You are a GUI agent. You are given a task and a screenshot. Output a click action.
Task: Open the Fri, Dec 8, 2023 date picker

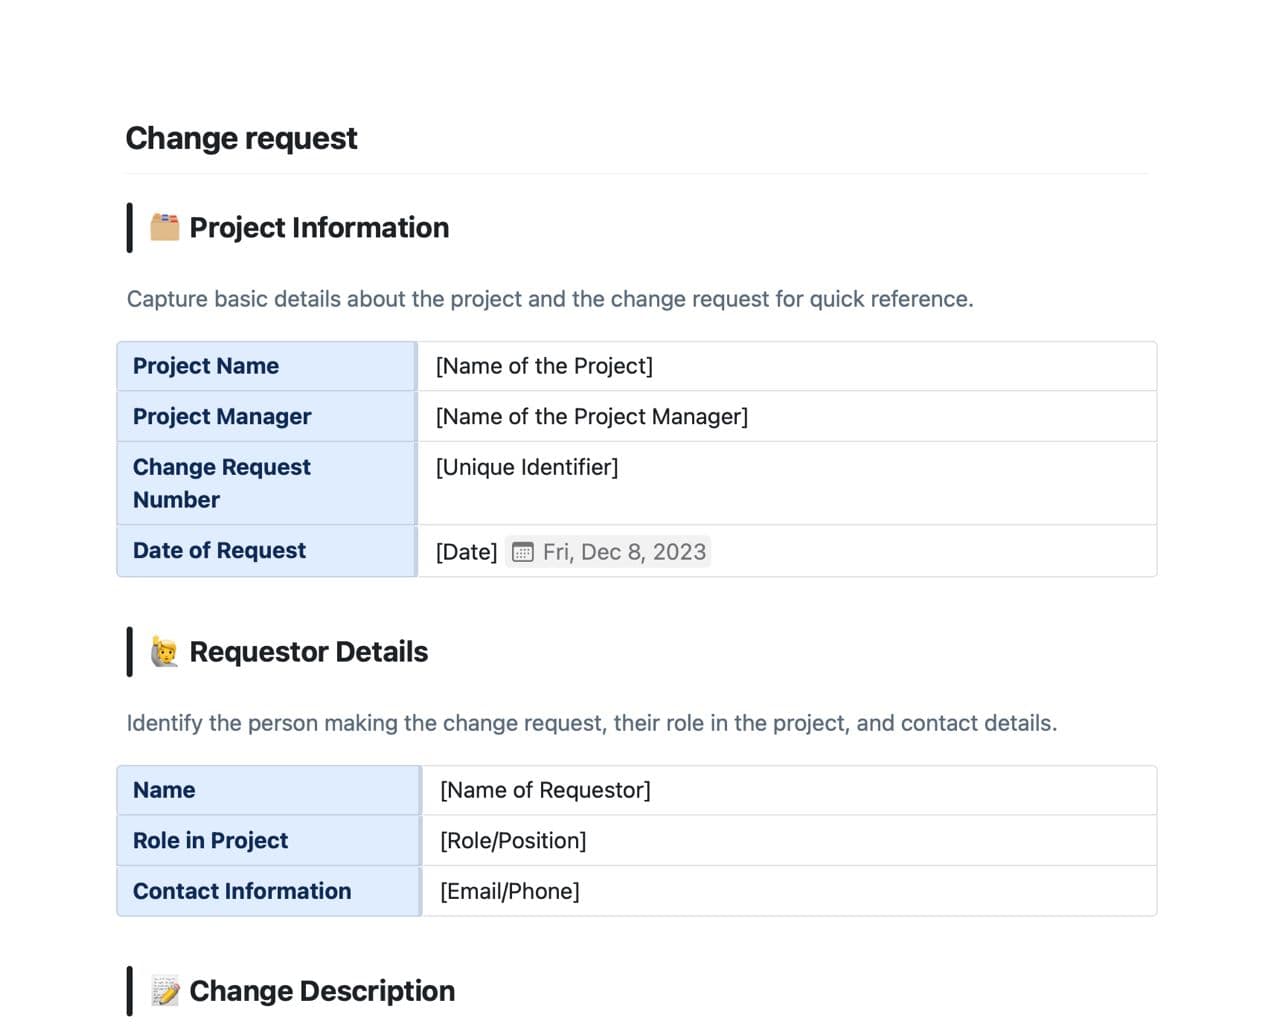pyautogui.click(x=623, y=552)
